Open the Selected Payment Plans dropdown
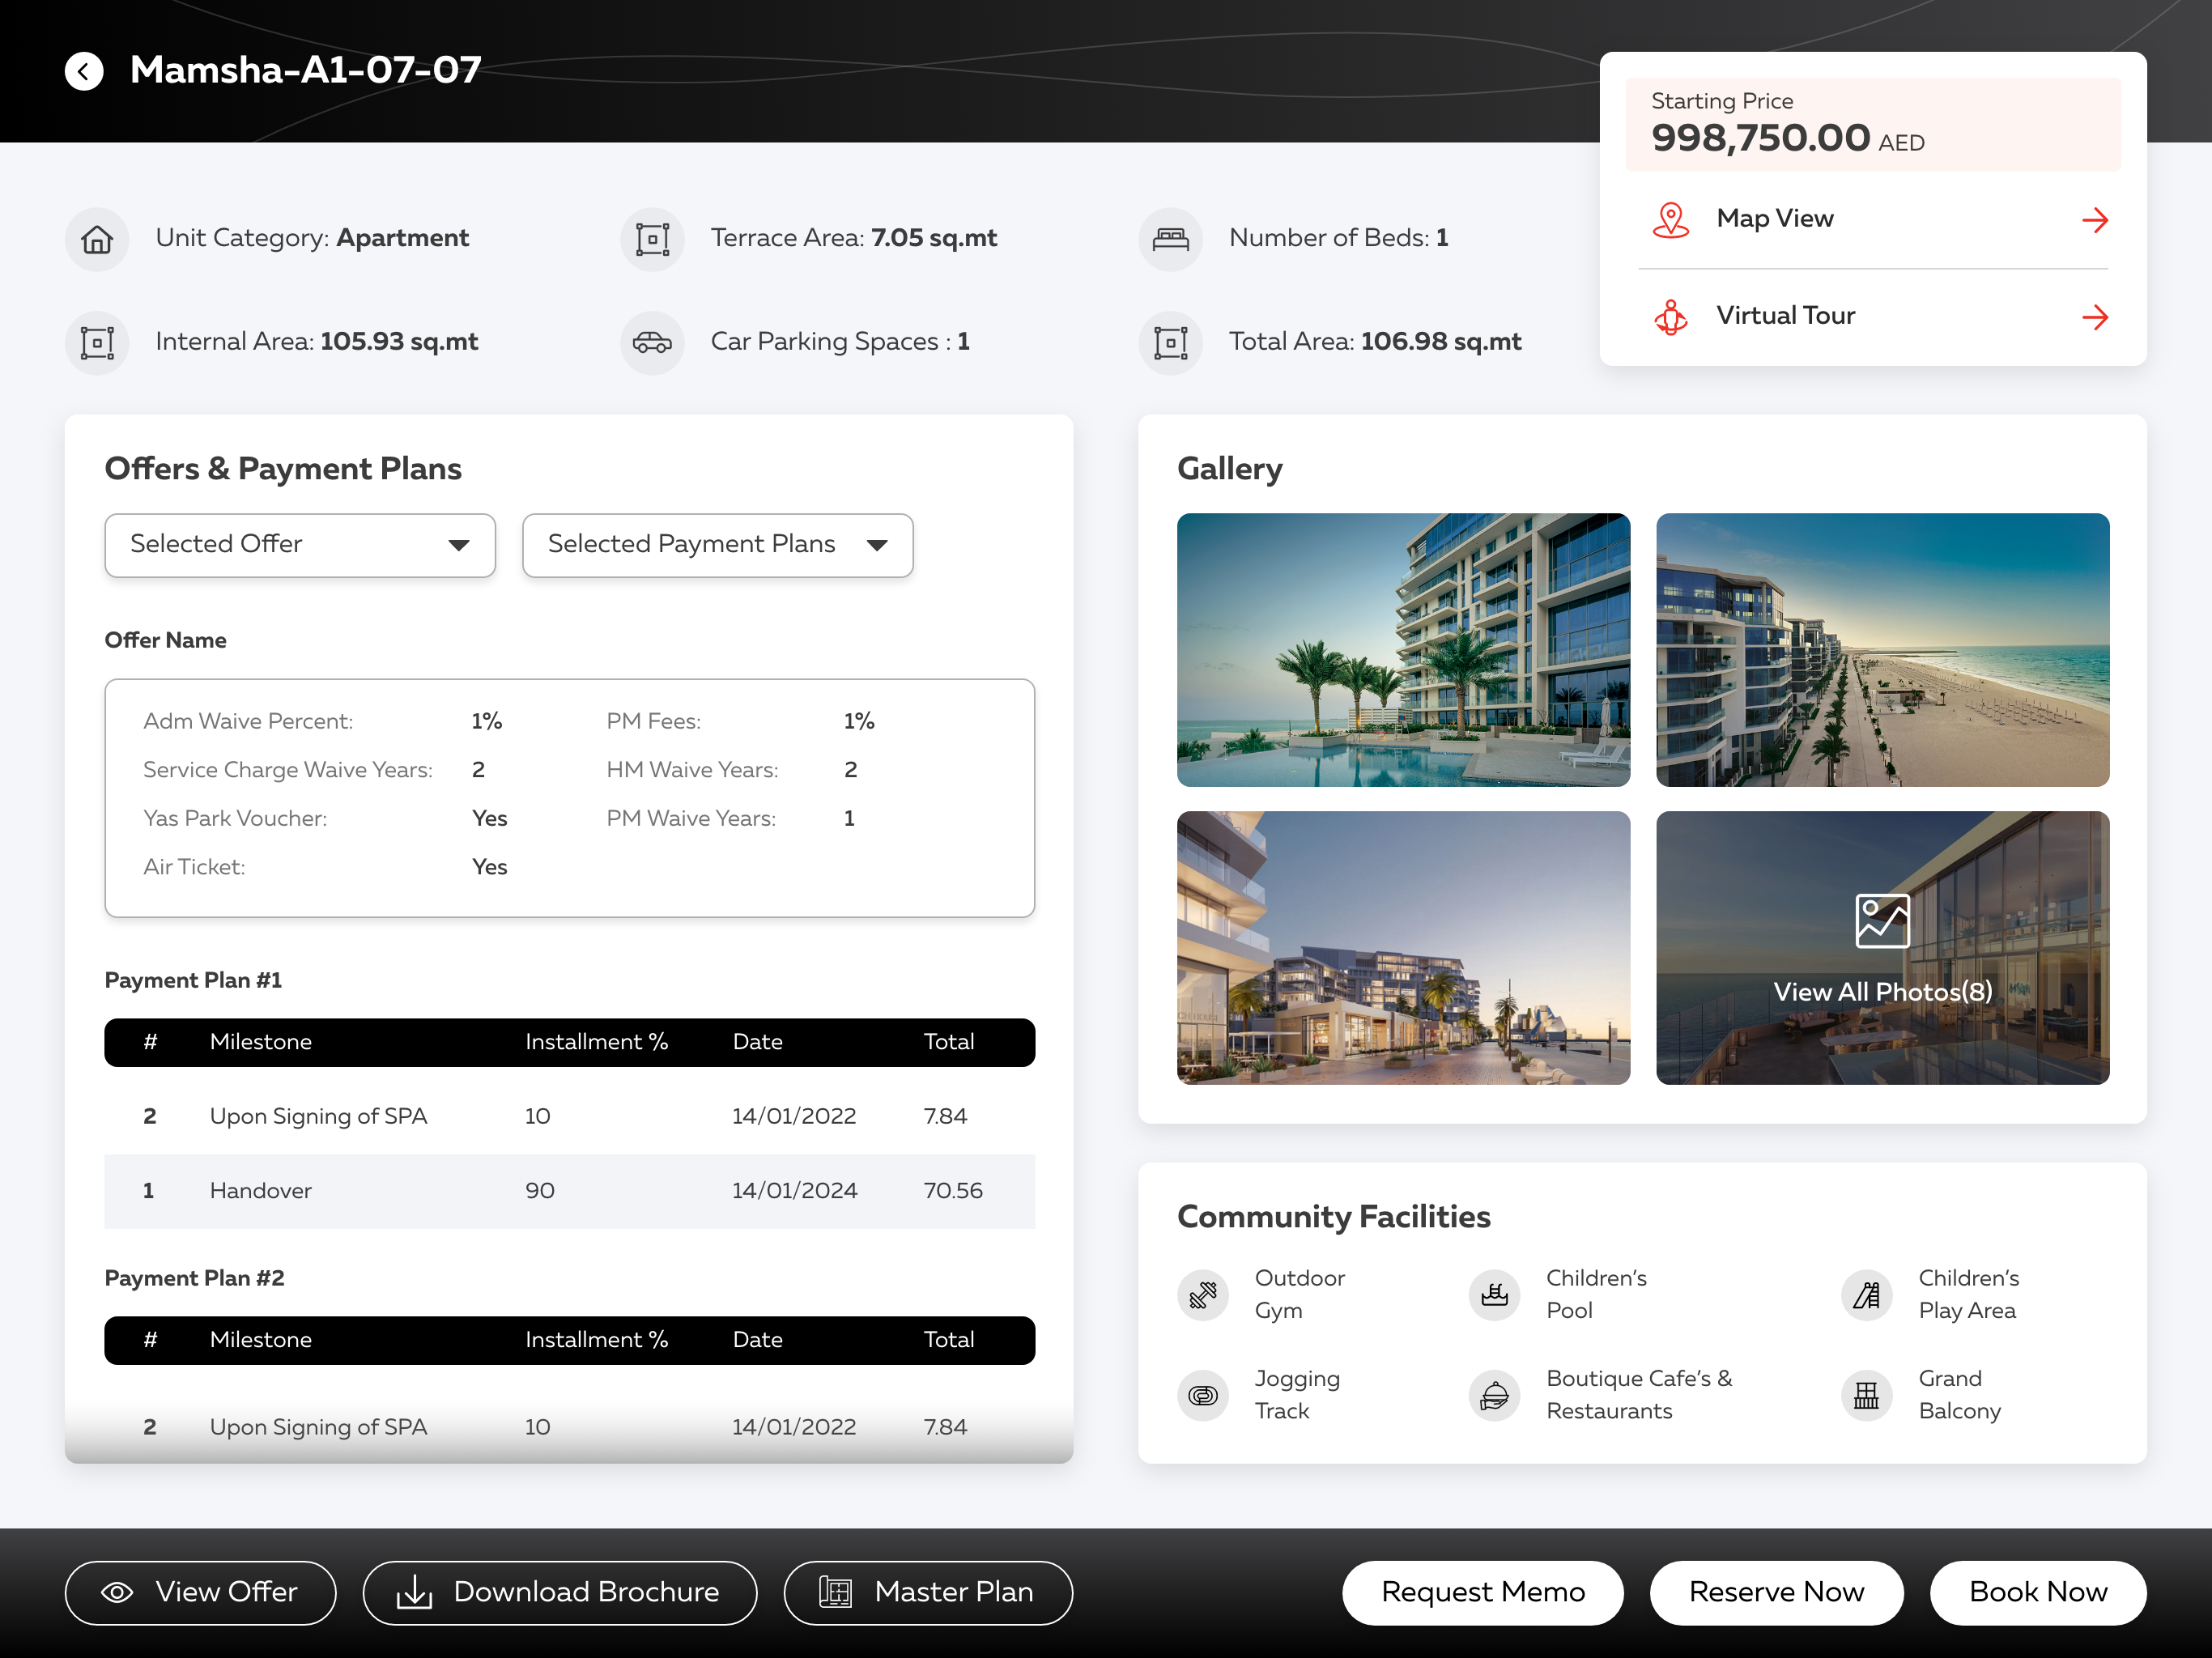 (x=717, y=545)
